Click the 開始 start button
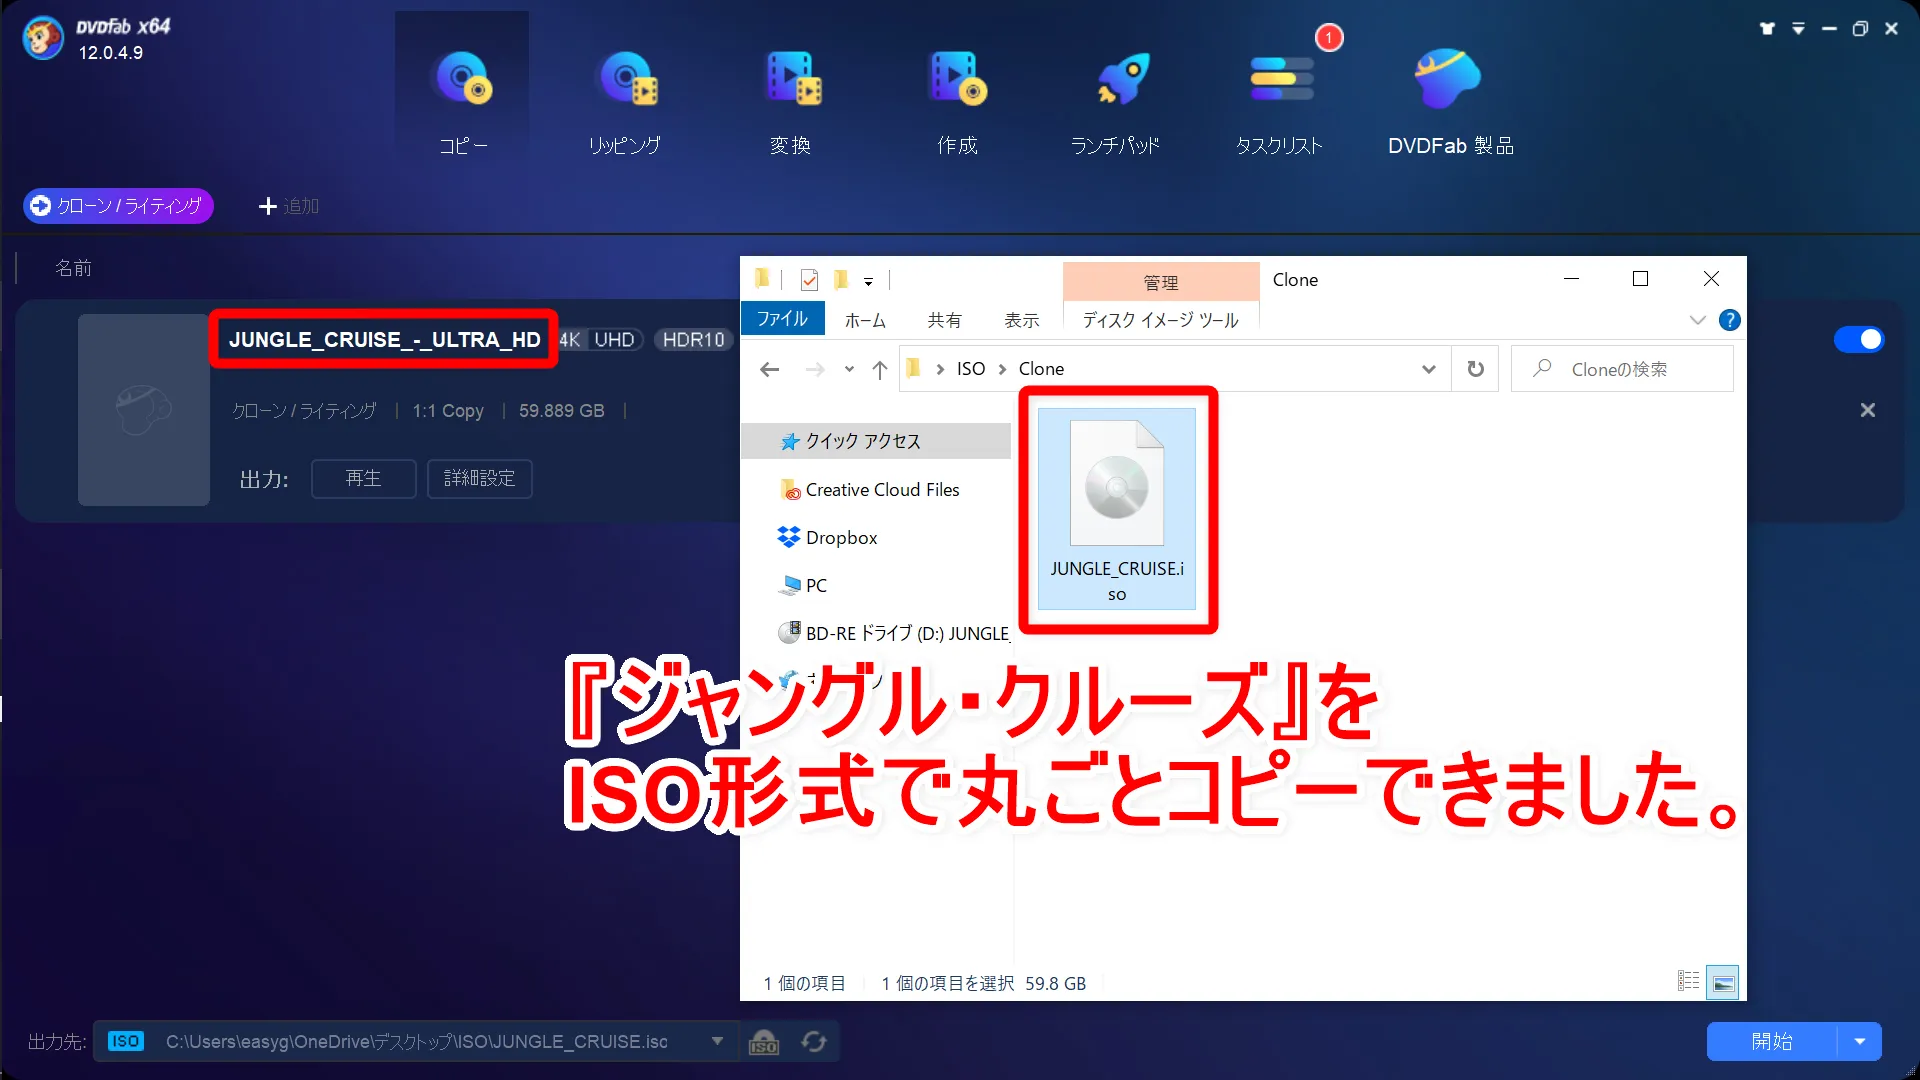1920x1080 pixels. (1772, 1041)
